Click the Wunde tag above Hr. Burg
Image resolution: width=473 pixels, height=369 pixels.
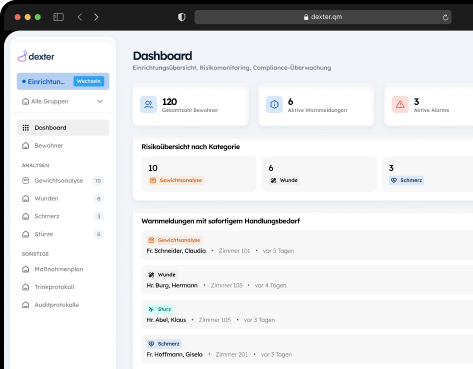[162, 275]
